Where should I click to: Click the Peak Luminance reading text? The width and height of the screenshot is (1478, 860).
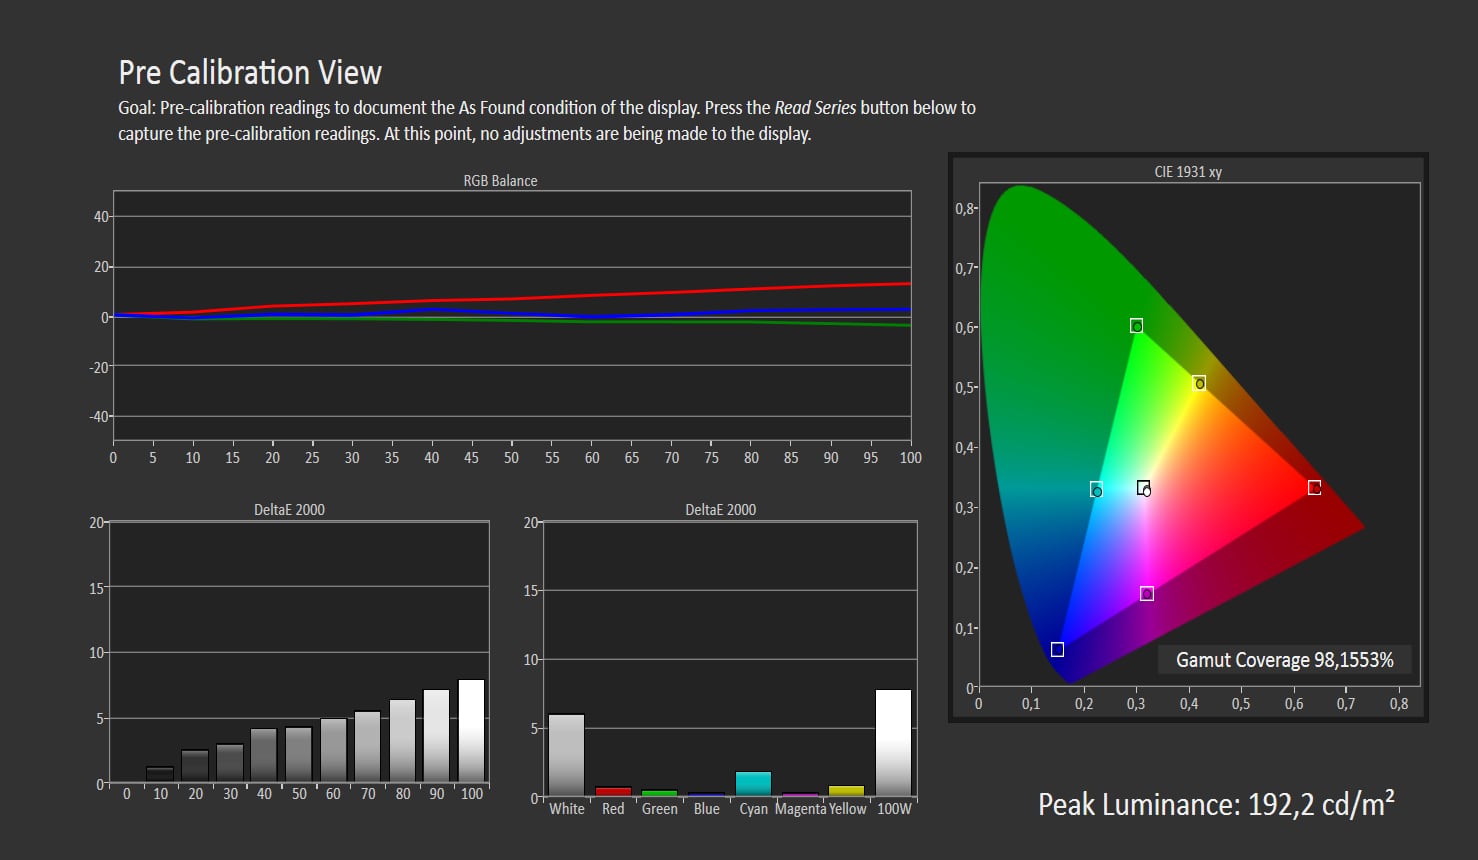pyautogui.click(x=1215, y=805)
